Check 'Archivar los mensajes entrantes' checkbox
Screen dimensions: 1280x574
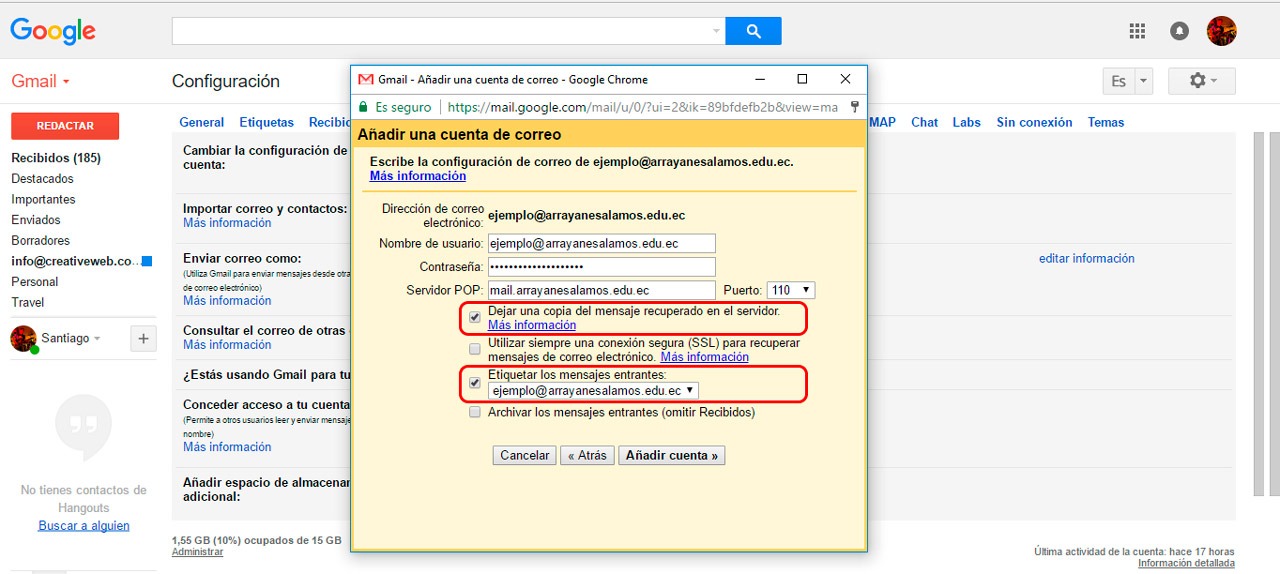pyautogui.click(x=475, y=412)
